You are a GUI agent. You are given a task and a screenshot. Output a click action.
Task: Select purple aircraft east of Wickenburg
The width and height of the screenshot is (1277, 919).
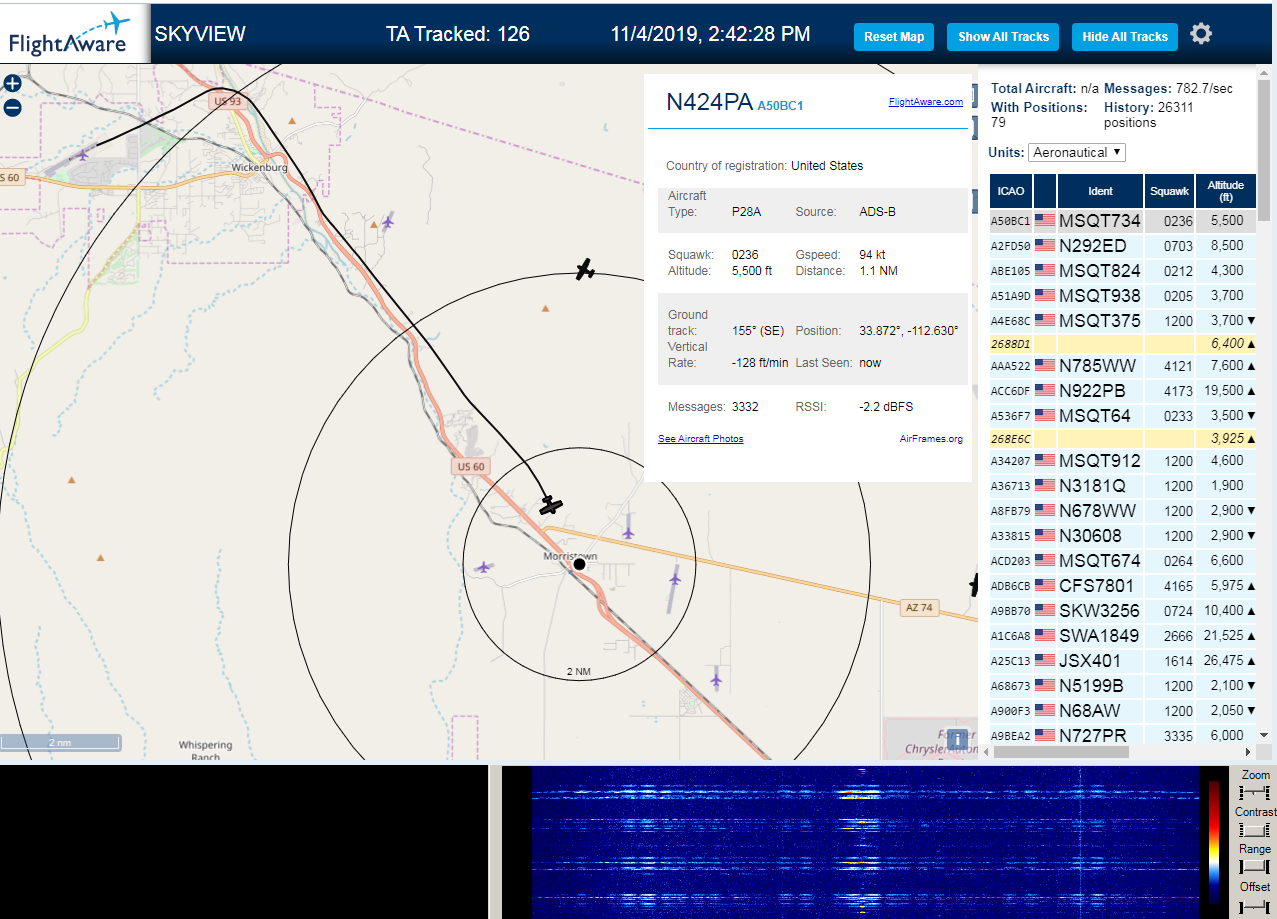tap(387, 220)
